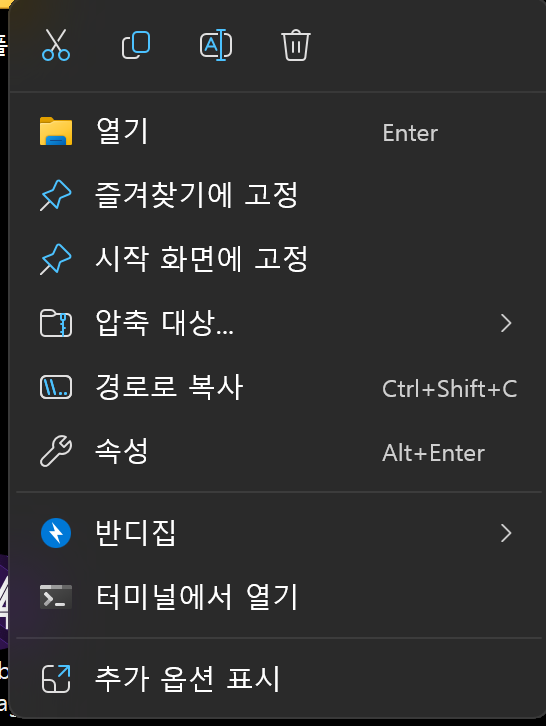Click the Rename icon
The height and width of the screenshot is (726, 546).
(x=216, y=45)
